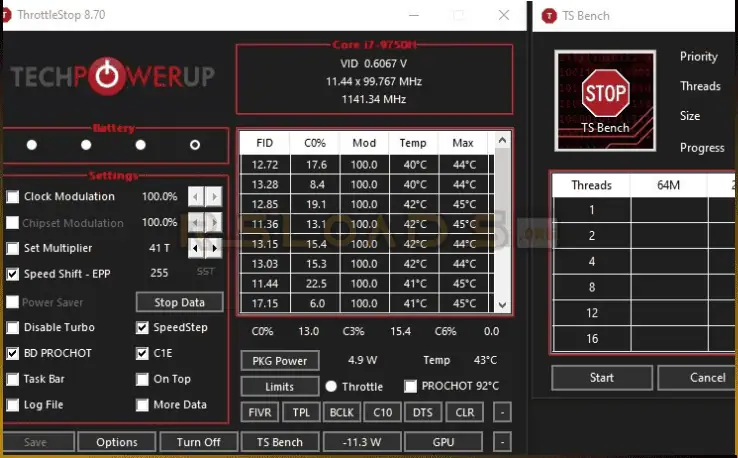Decrease the Set Multiplier value arrow

tap(197, 248)
